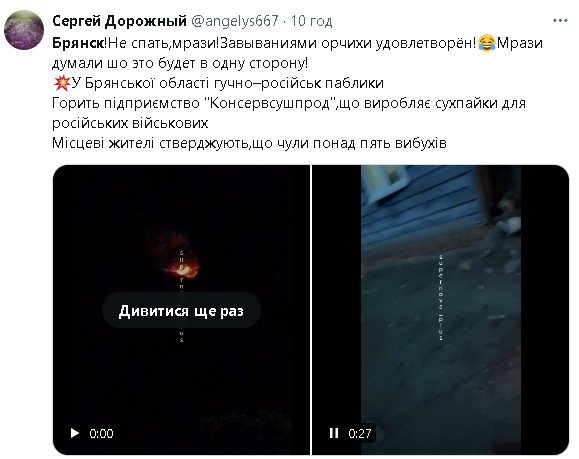579x459 pixels.
Task: Open the @angelys667 profile handle
Action: 234,21
